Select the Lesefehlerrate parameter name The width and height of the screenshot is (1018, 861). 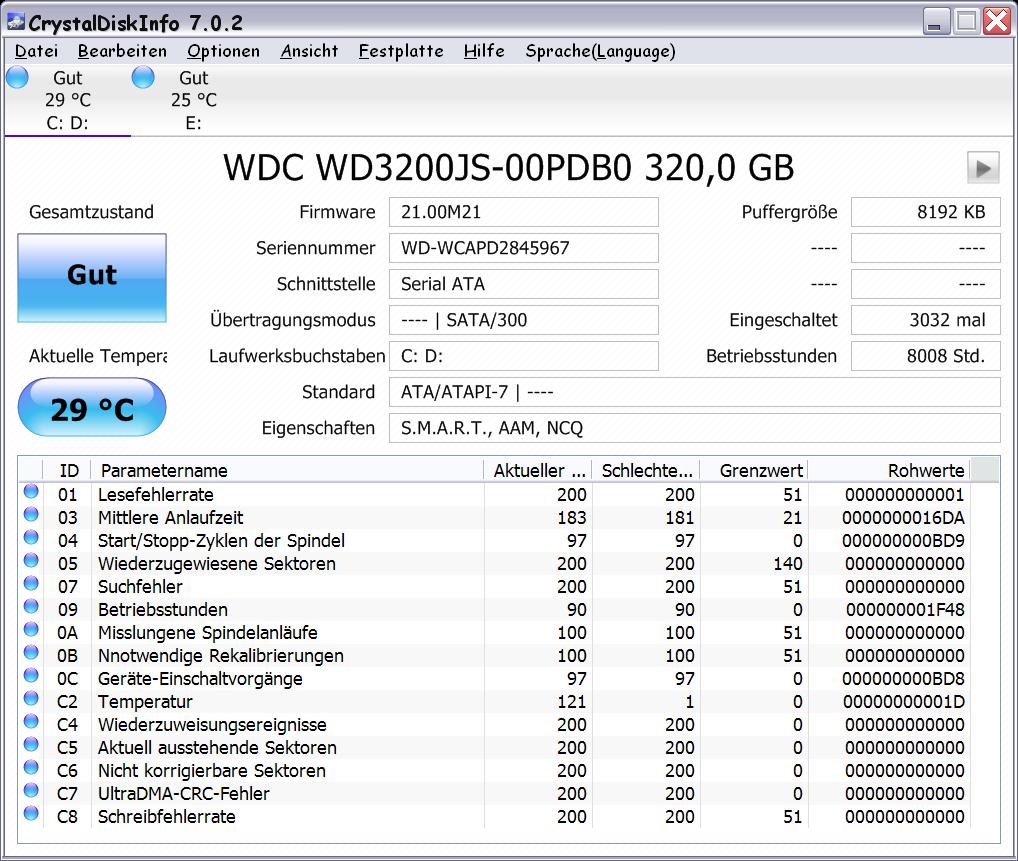tap(156, 495)
